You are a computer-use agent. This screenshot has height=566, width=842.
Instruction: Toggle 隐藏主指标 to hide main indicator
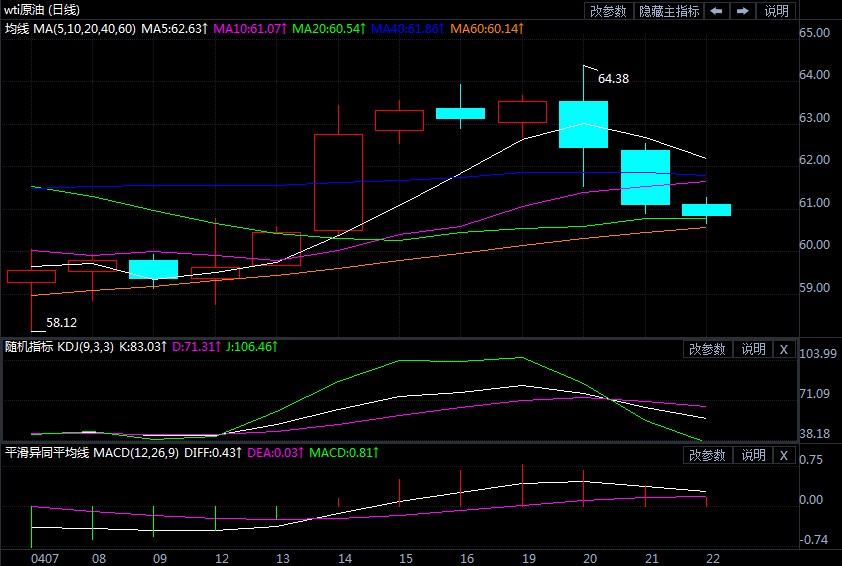coord(669,11)
